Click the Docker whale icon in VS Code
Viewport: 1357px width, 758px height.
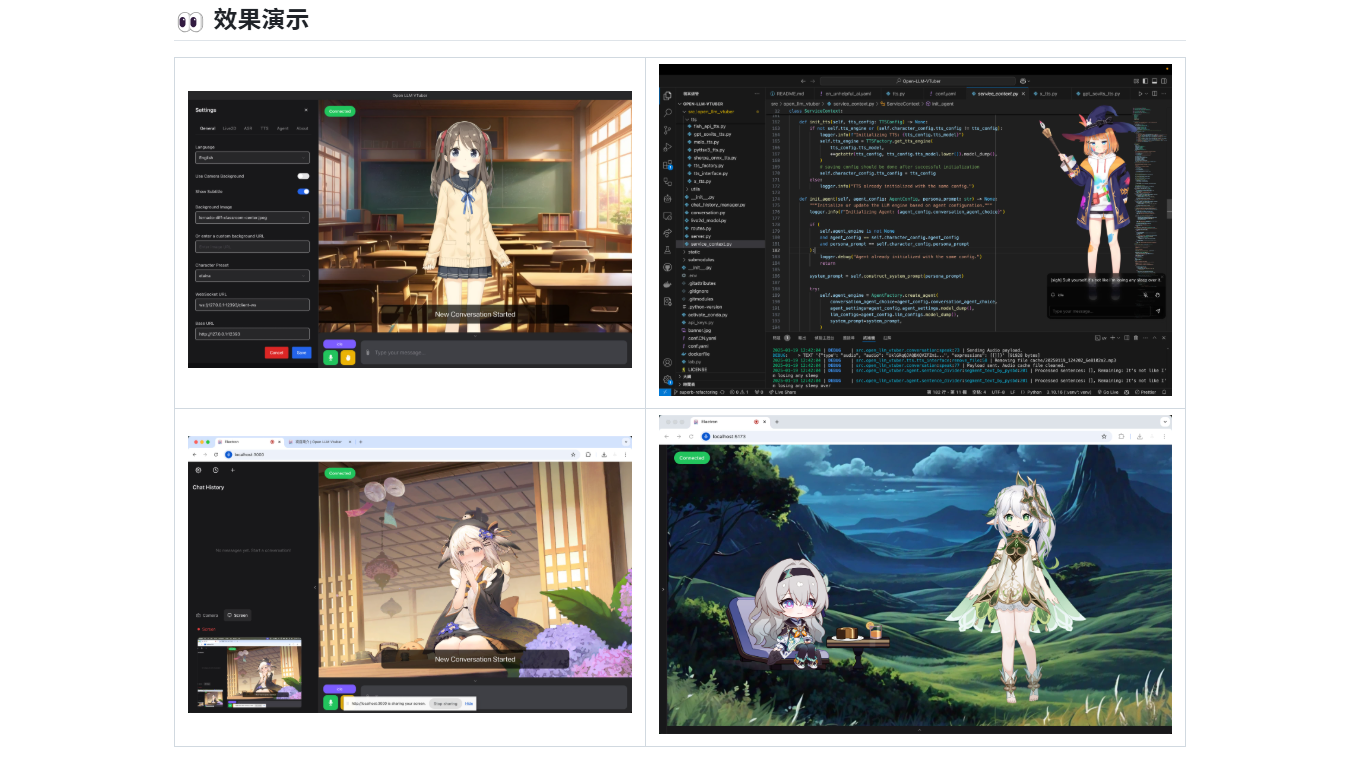(667, 284)
